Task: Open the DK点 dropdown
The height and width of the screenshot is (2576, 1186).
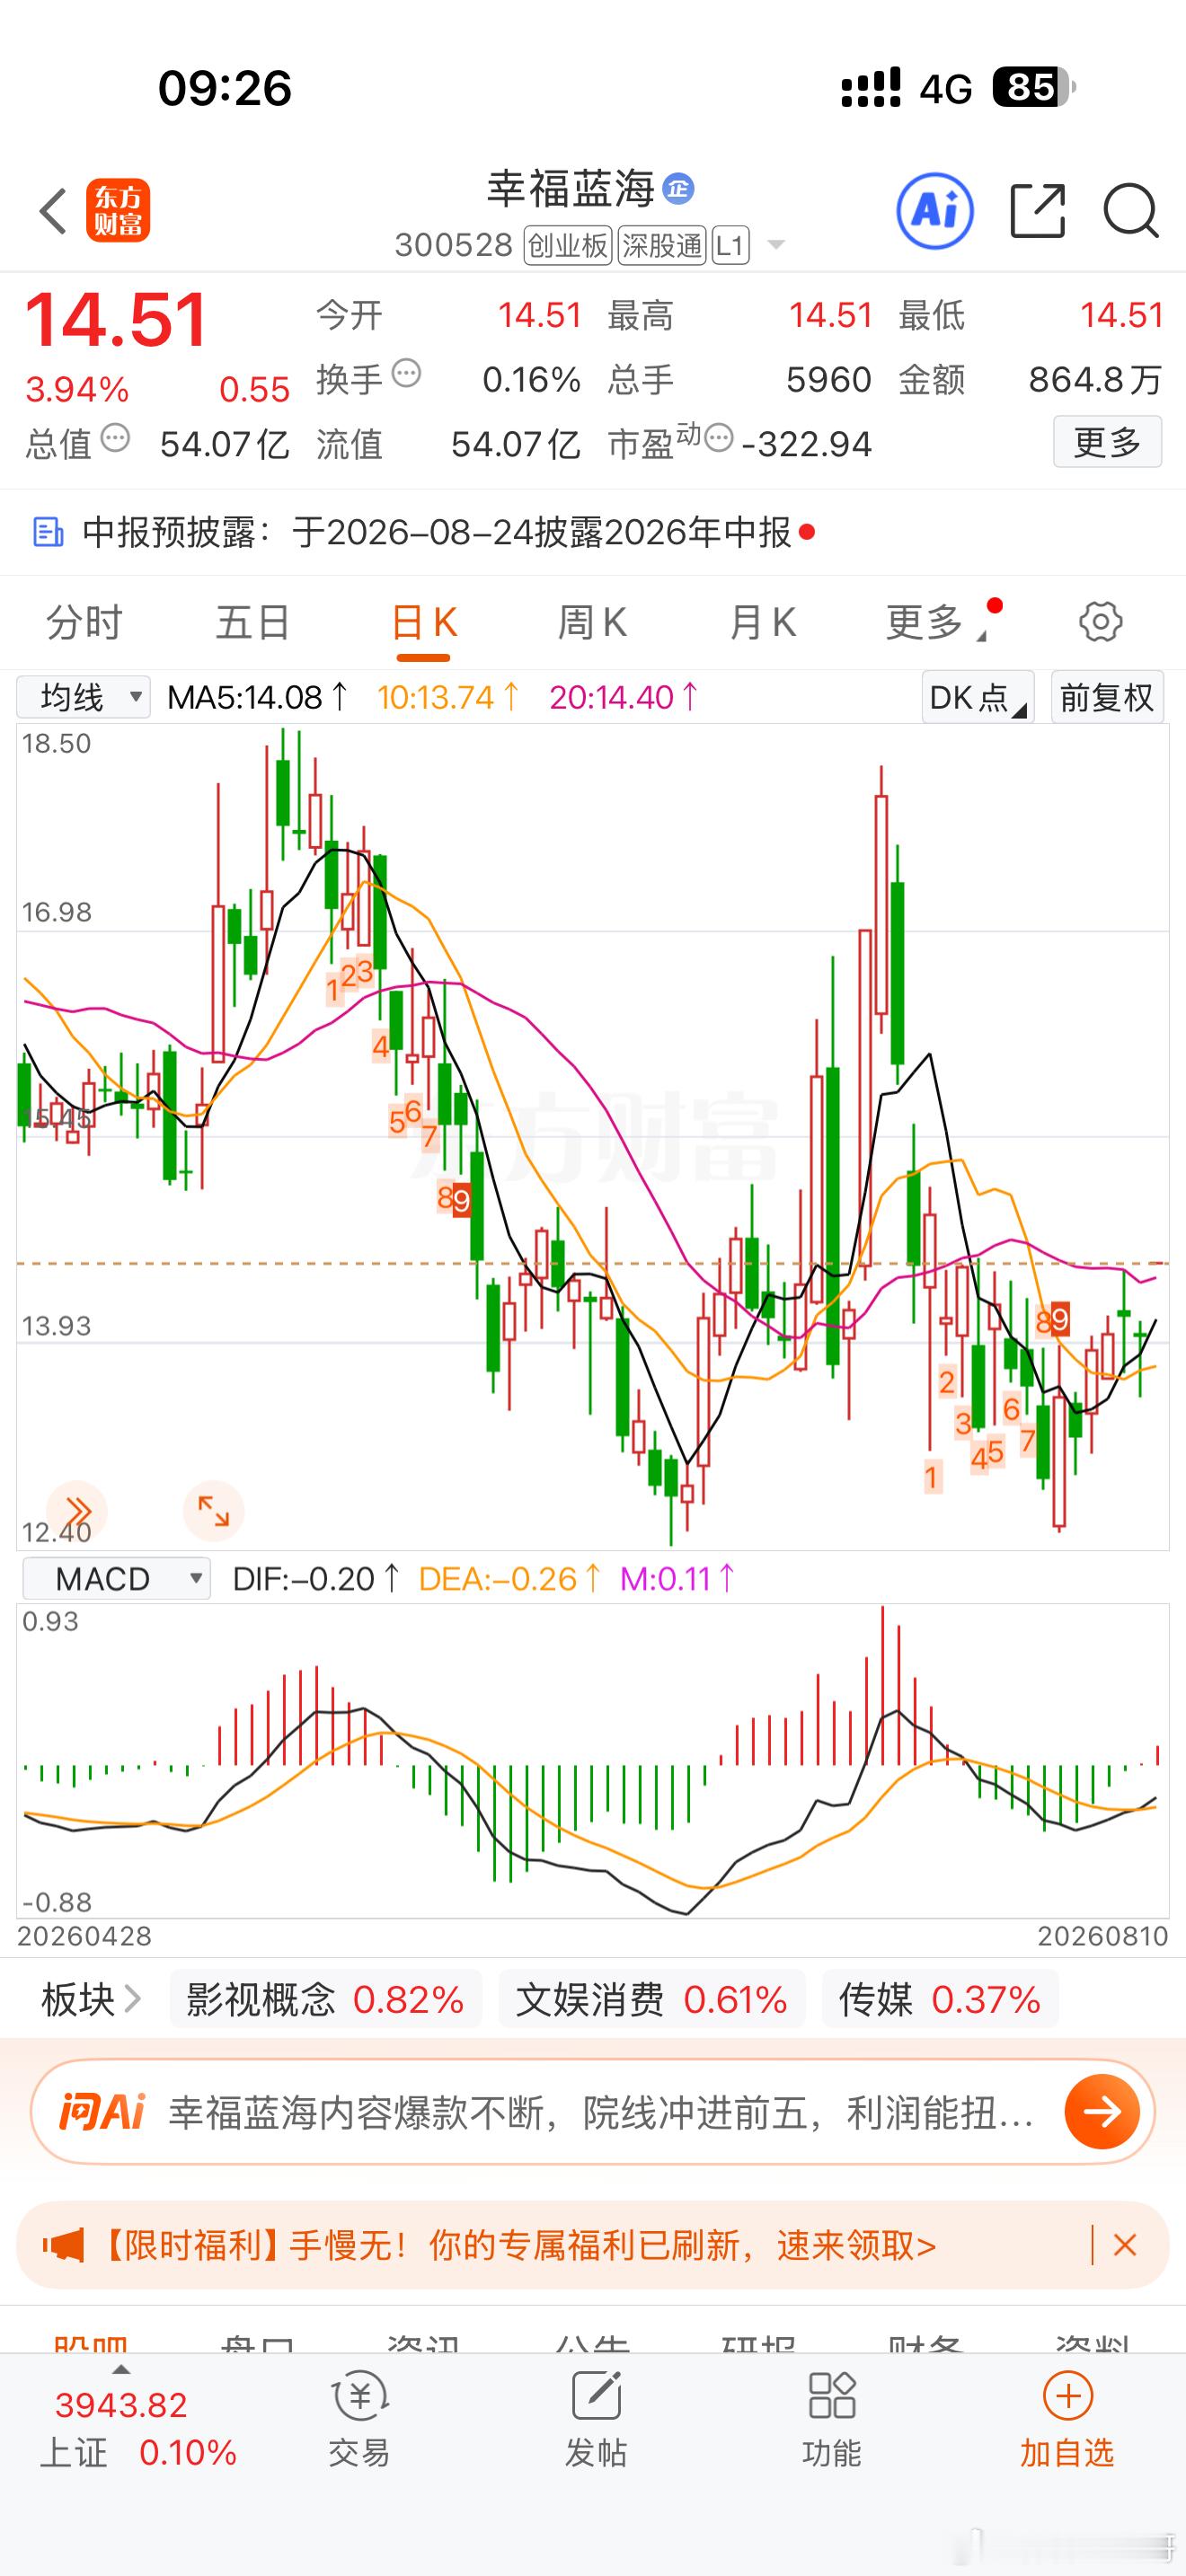Action: pyautogui.click(x=977, y=697)
